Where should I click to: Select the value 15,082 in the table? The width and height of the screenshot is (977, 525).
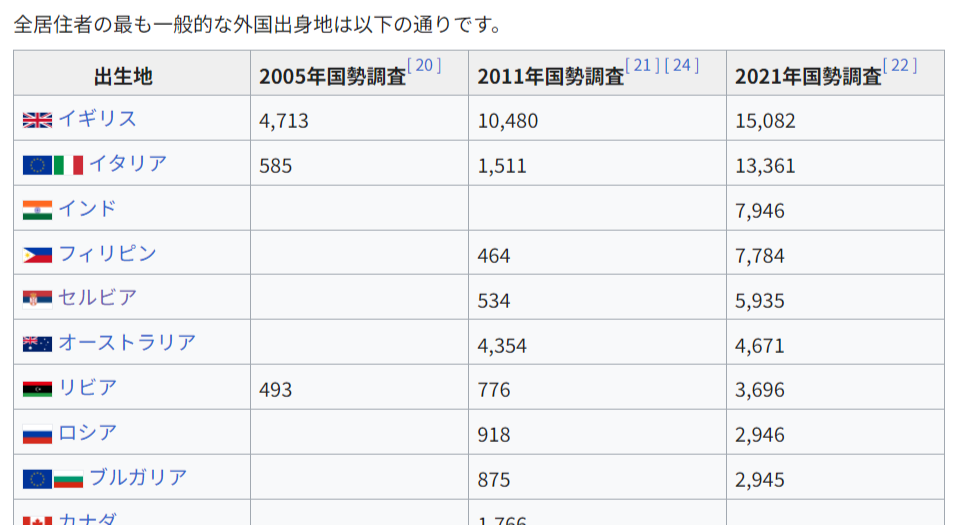(x=765, y=121)
